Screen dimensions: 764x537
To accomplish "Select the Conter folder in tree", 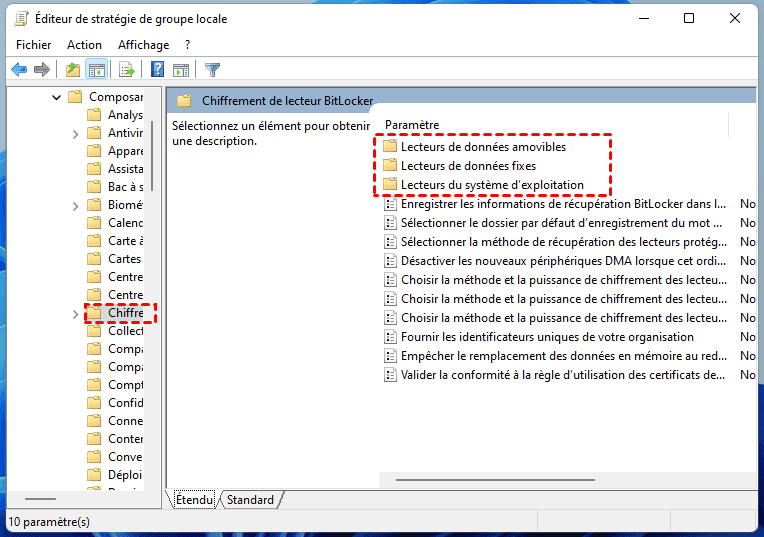I will pyautogui.click(x=115, y=439).
